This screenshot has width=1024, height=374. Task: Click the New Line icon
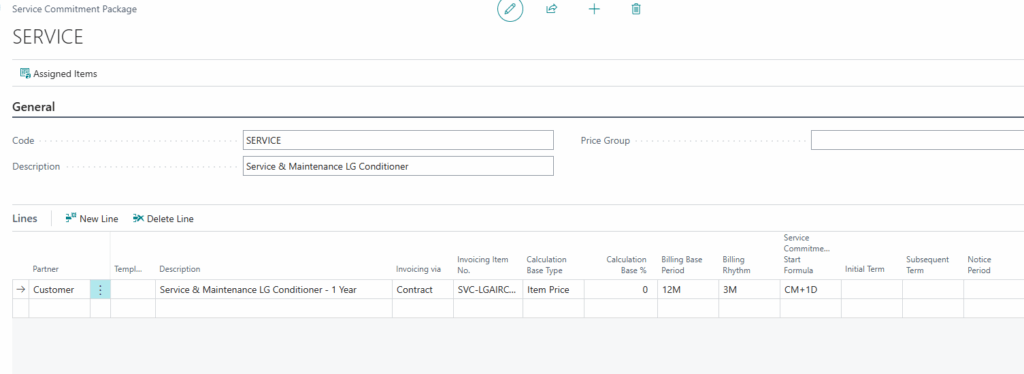(x=71, y=219)
